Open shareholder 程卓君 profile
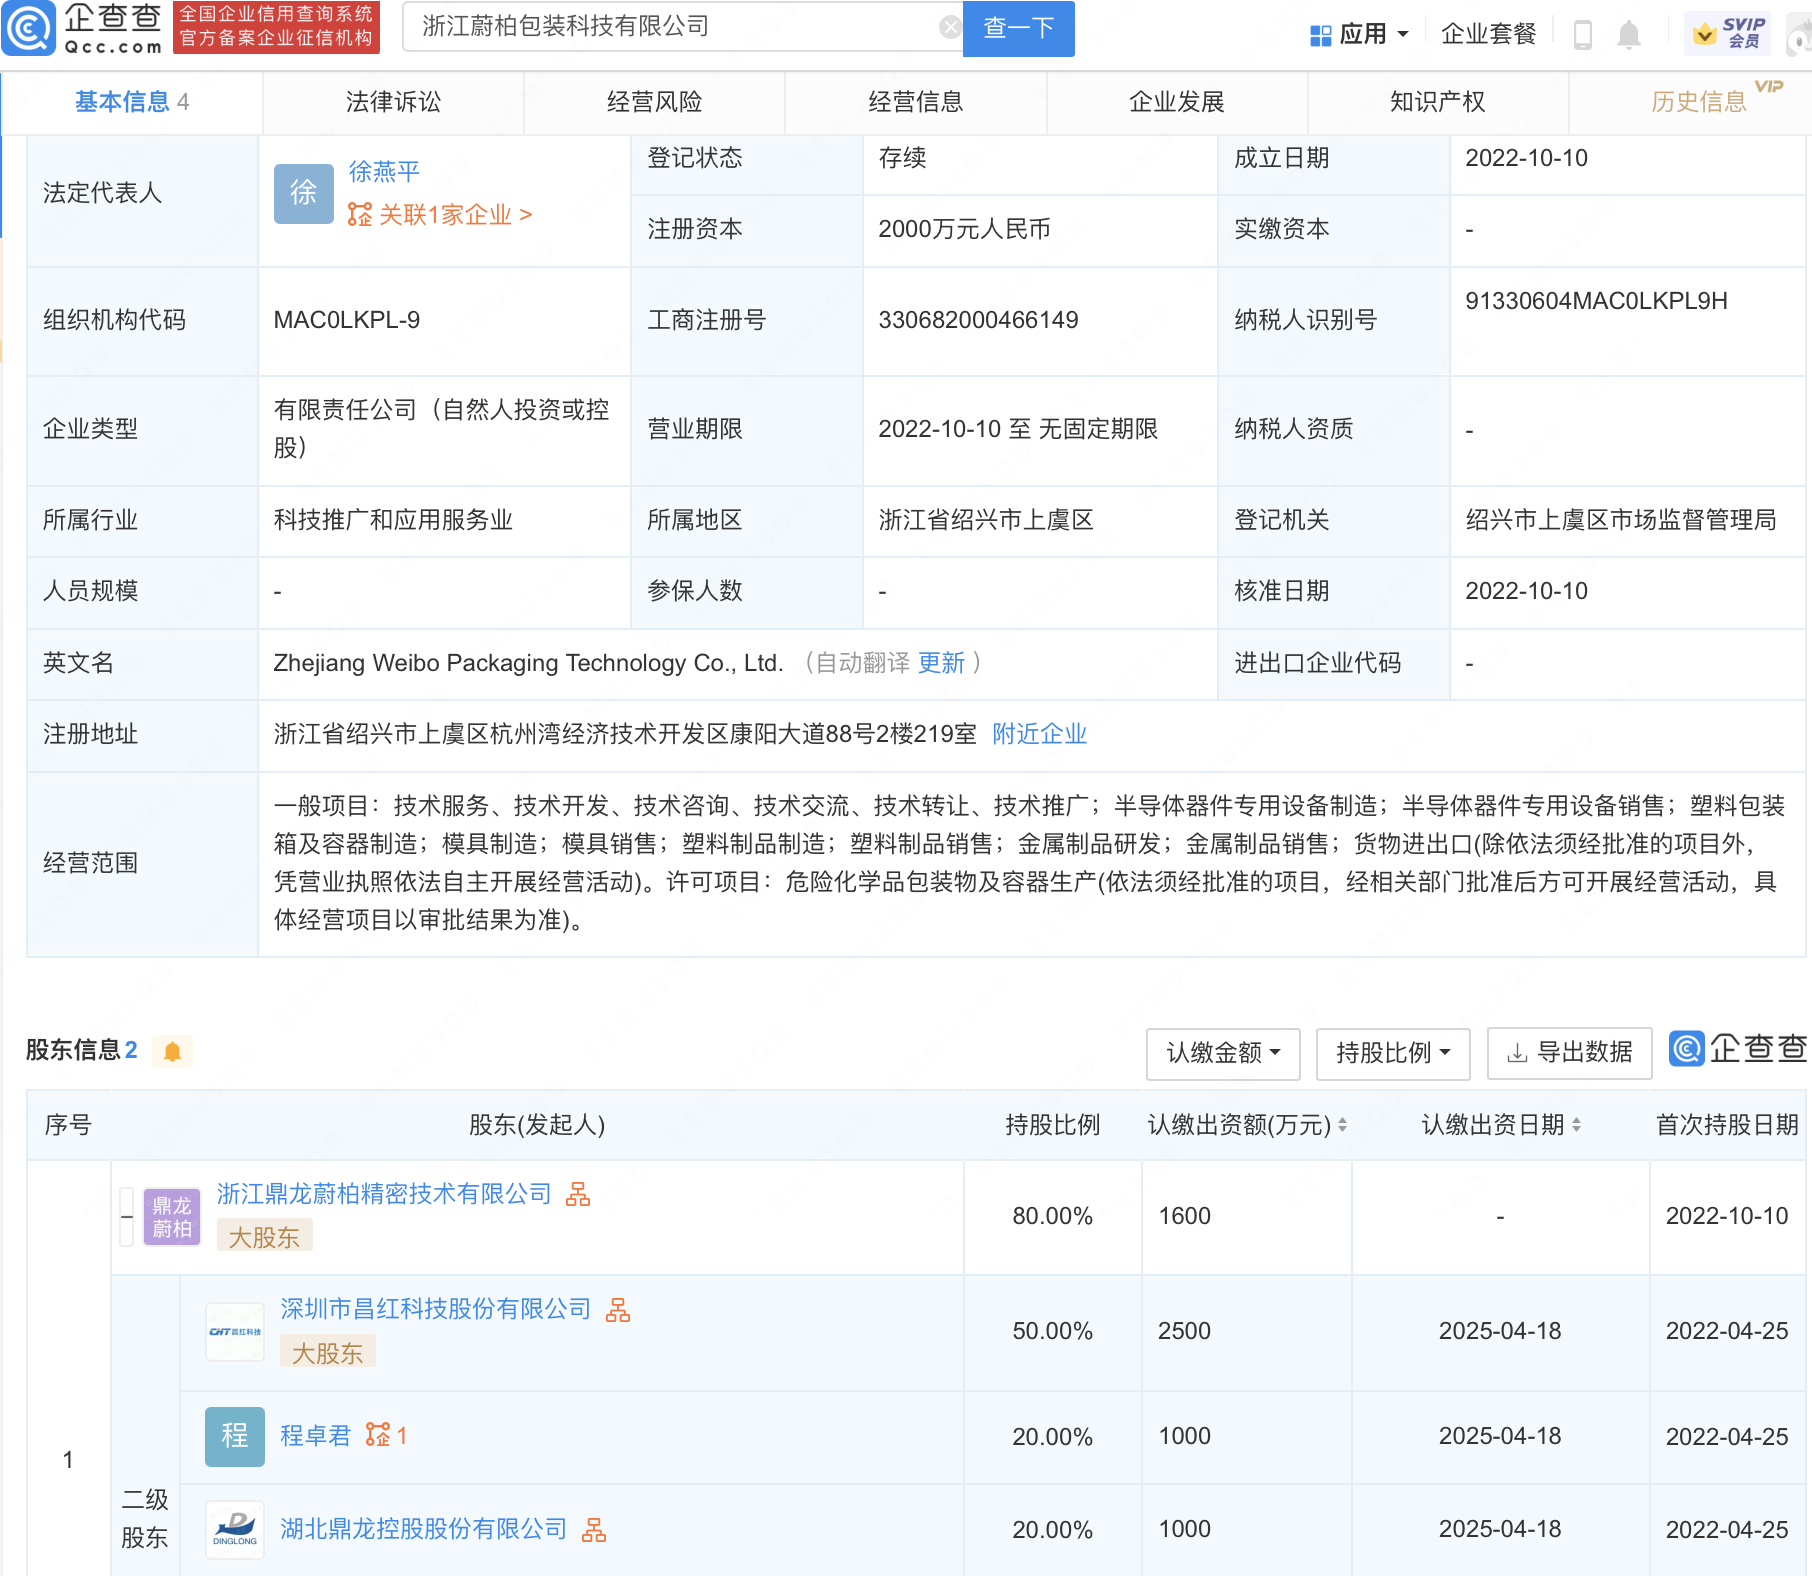The image size is (1812, 1576). pos(316,1436)
